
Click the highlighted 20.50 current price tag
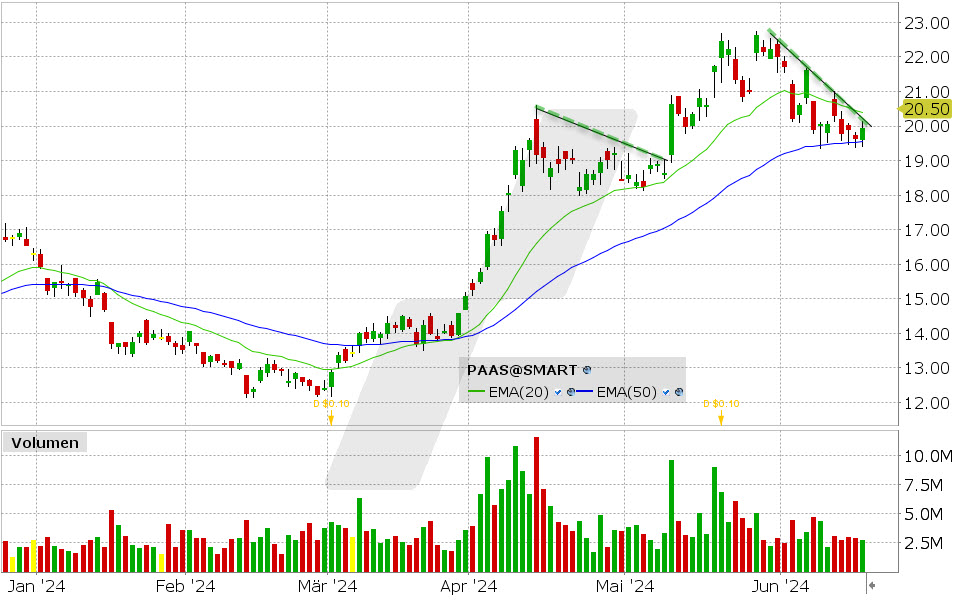tap(925, 109)
